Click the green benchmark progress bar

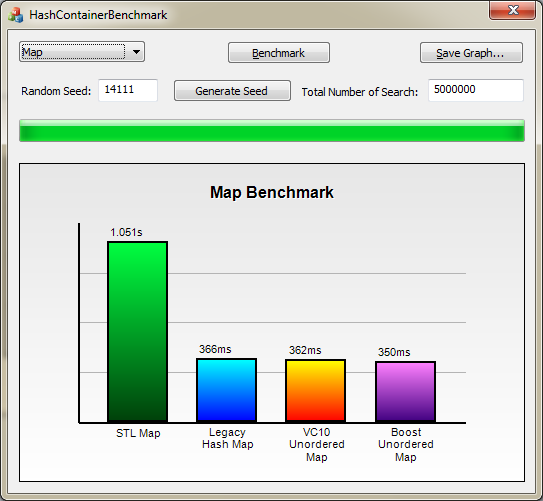tap(272, 131)
